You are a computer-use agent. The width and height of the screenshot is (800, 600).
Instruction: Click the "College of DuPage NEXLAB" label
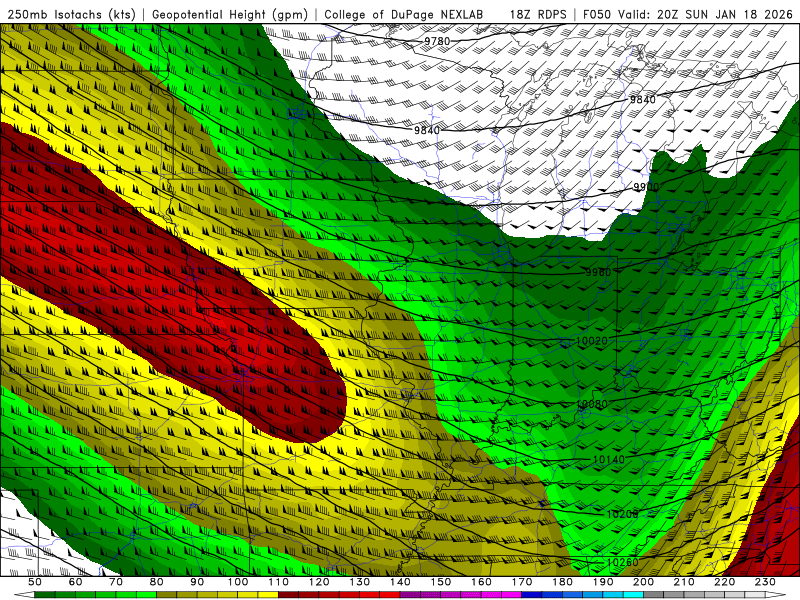coord(404,15)
